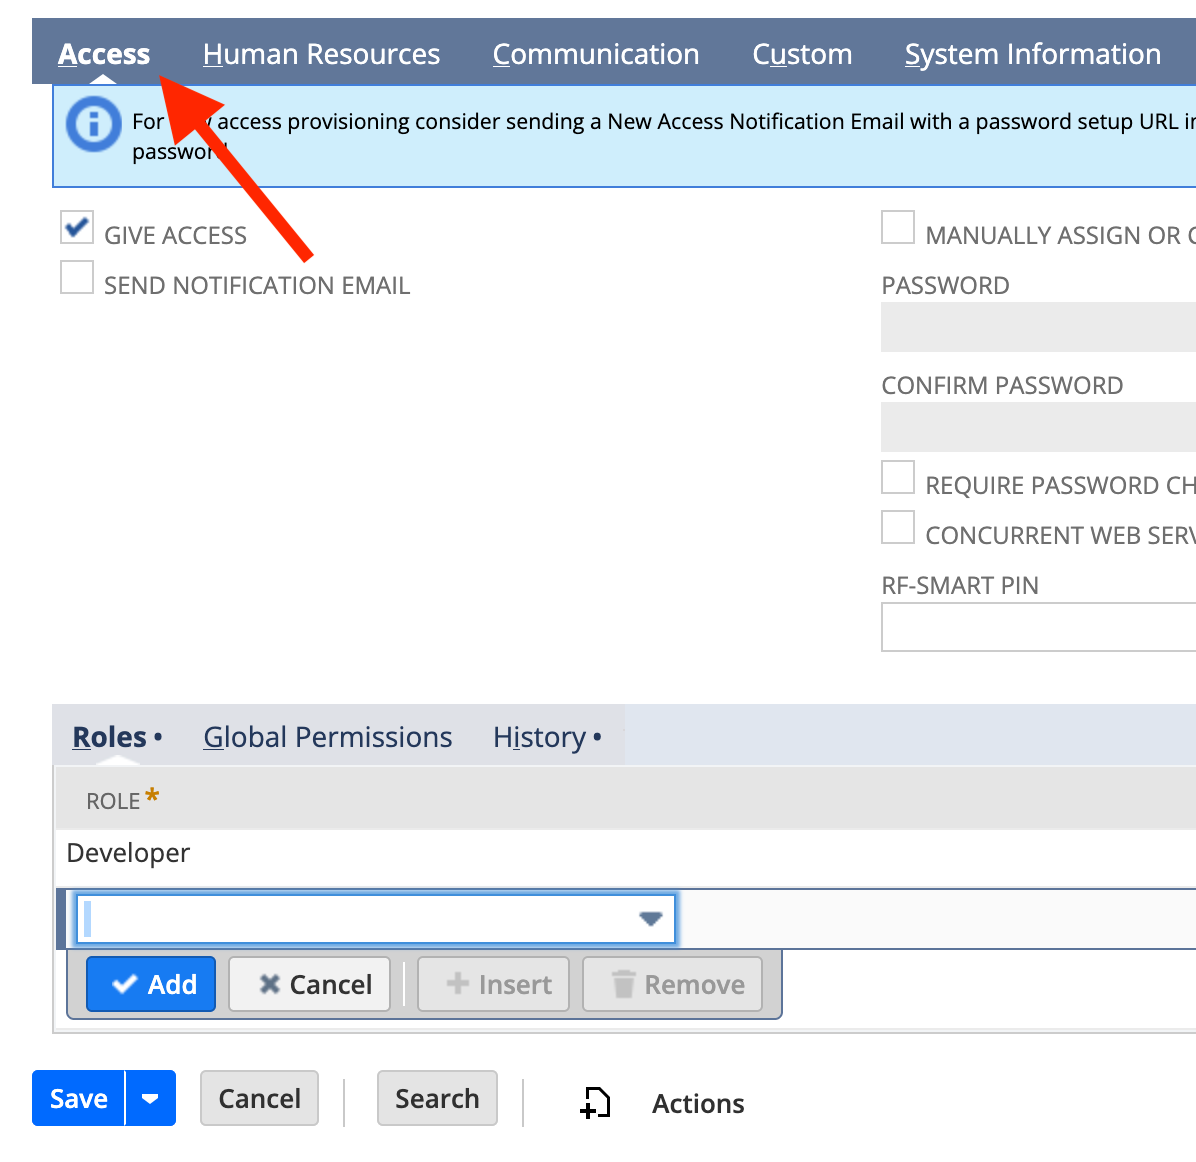Click the RF-SMART PIN input
The width and height of the screenshot is (1196, 1162).
click(x=1038, y=627)
